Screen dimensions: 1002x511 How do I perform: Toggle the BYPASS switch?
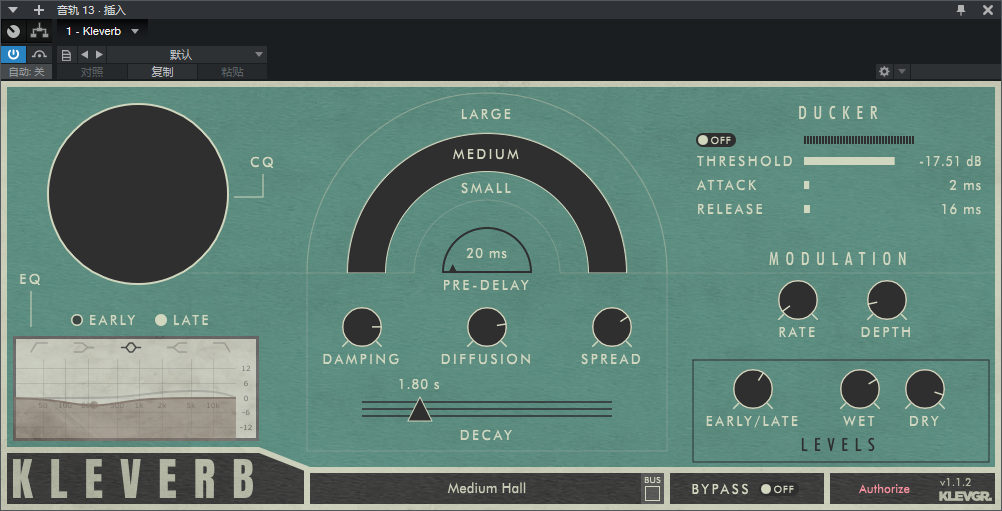click(x=778, y=489)
